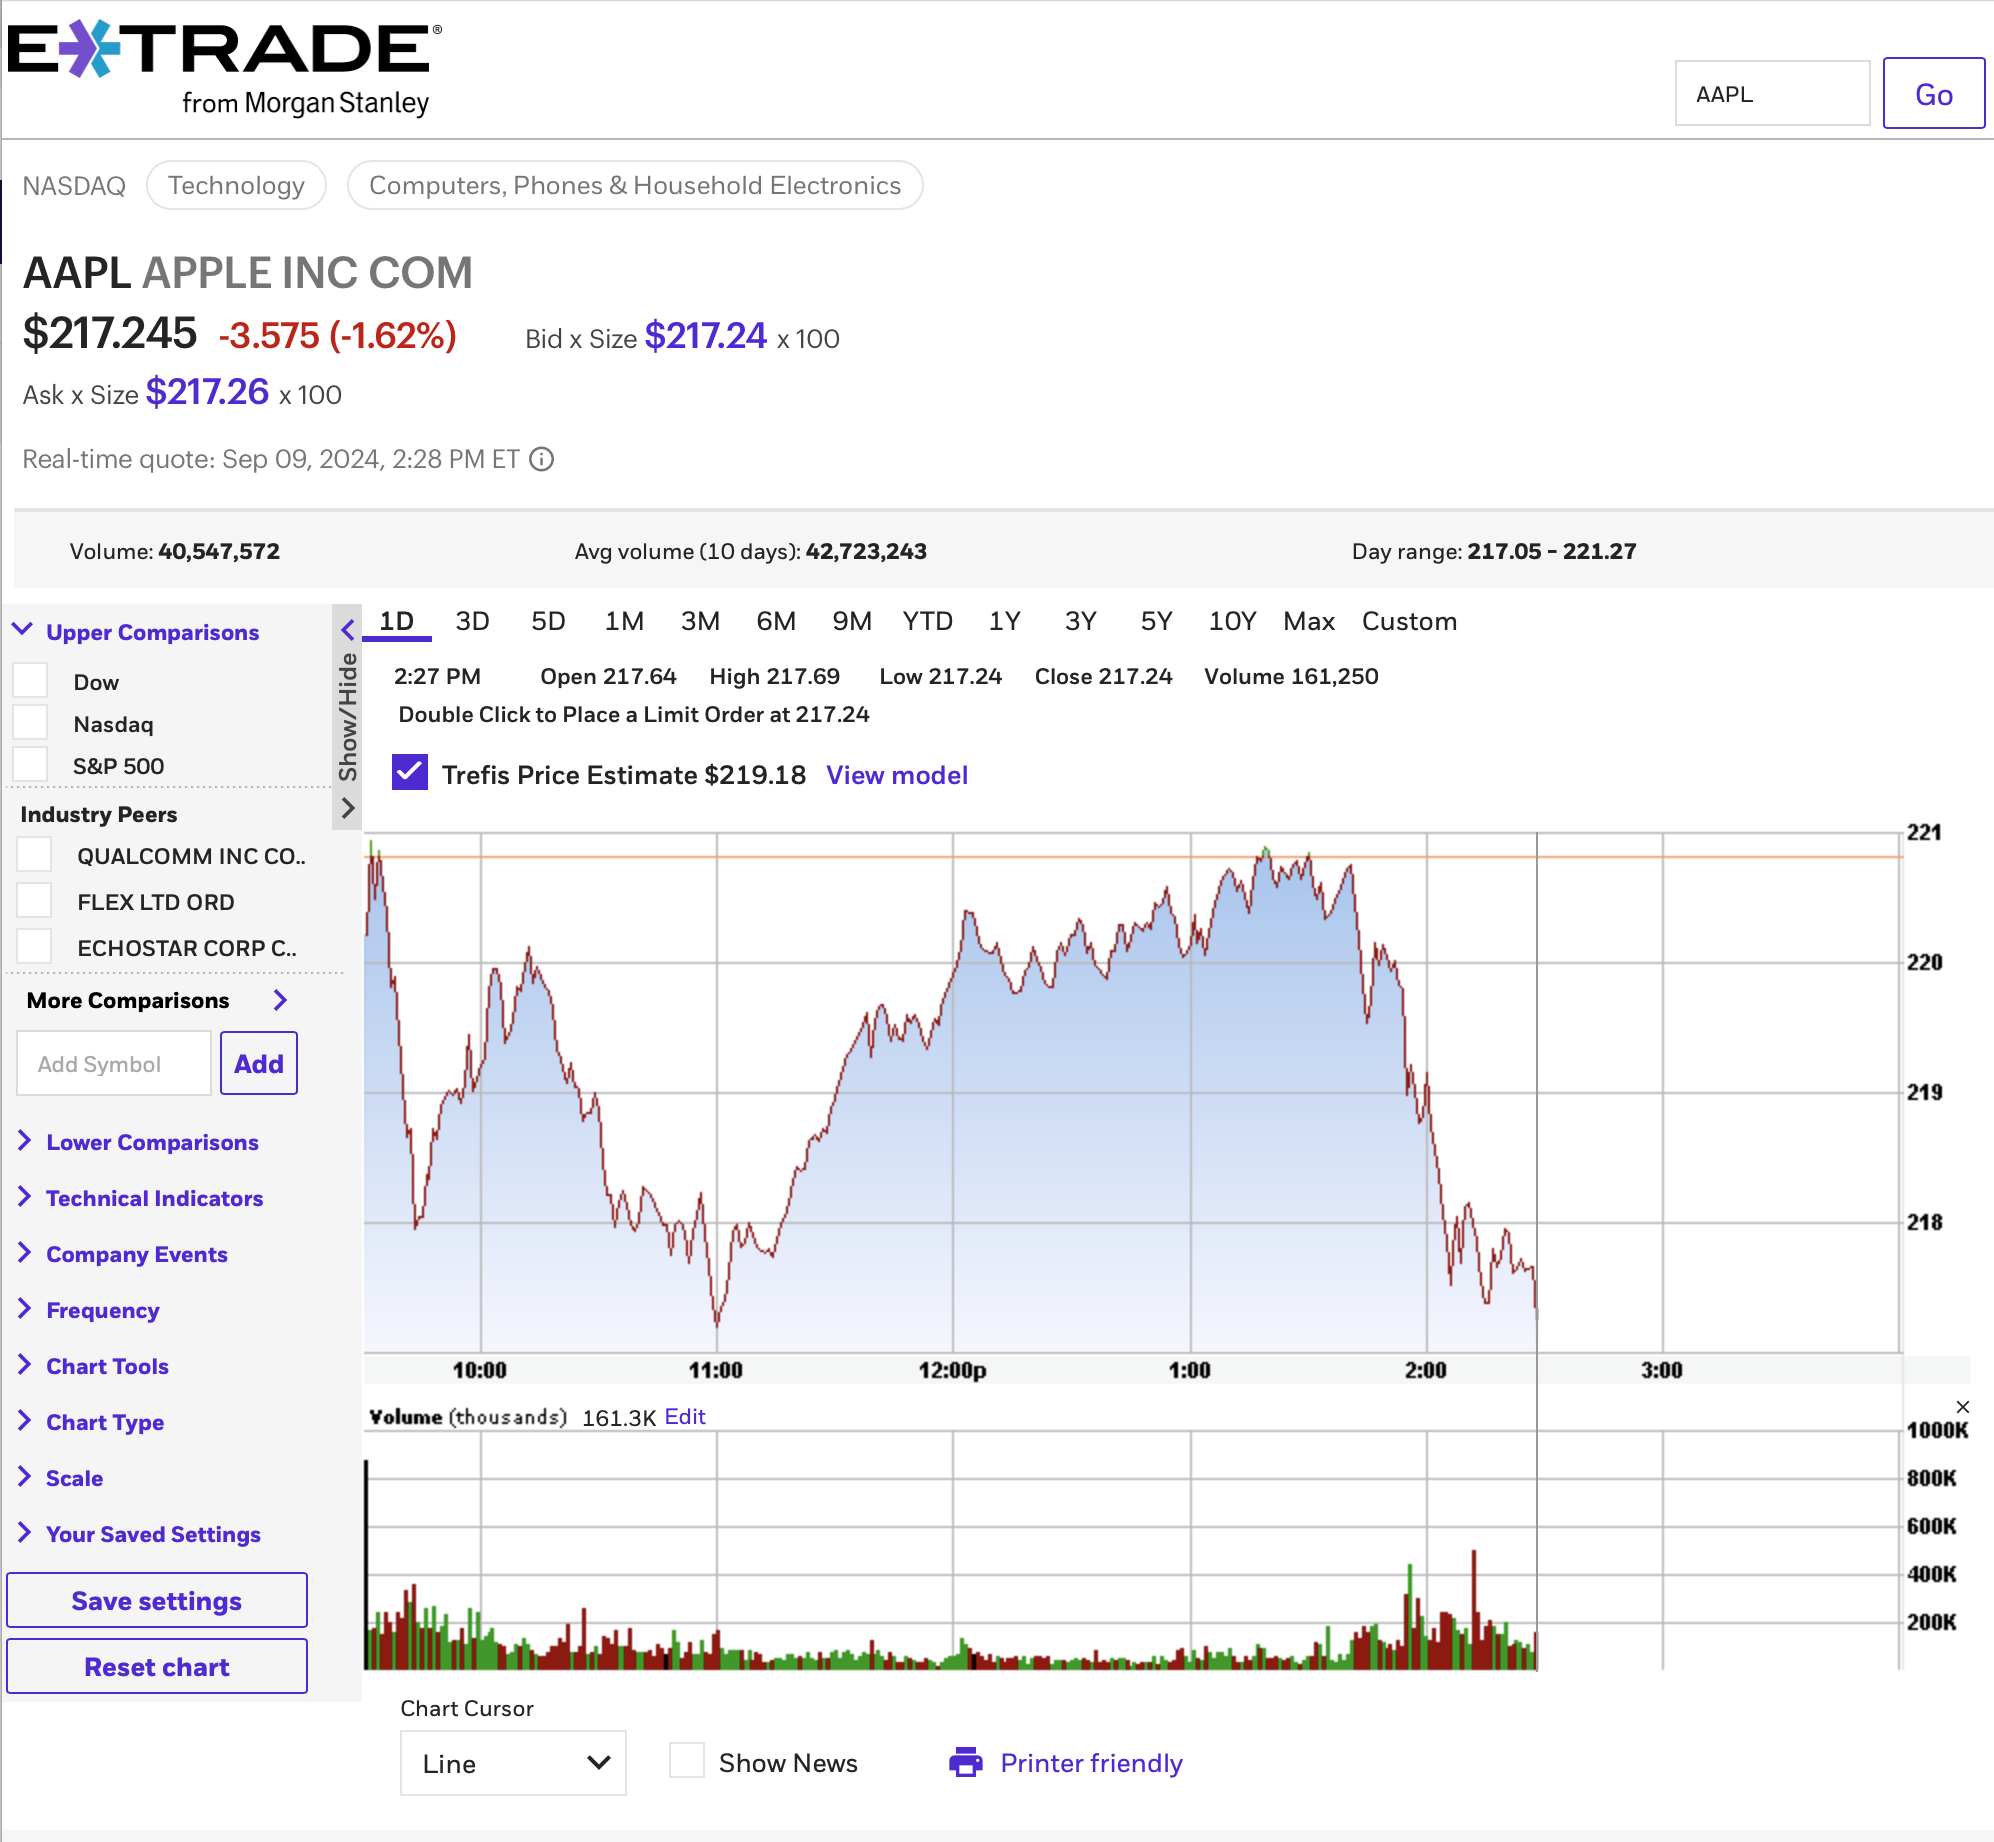Click the info icon next to real-time quote

pos(542,459)
